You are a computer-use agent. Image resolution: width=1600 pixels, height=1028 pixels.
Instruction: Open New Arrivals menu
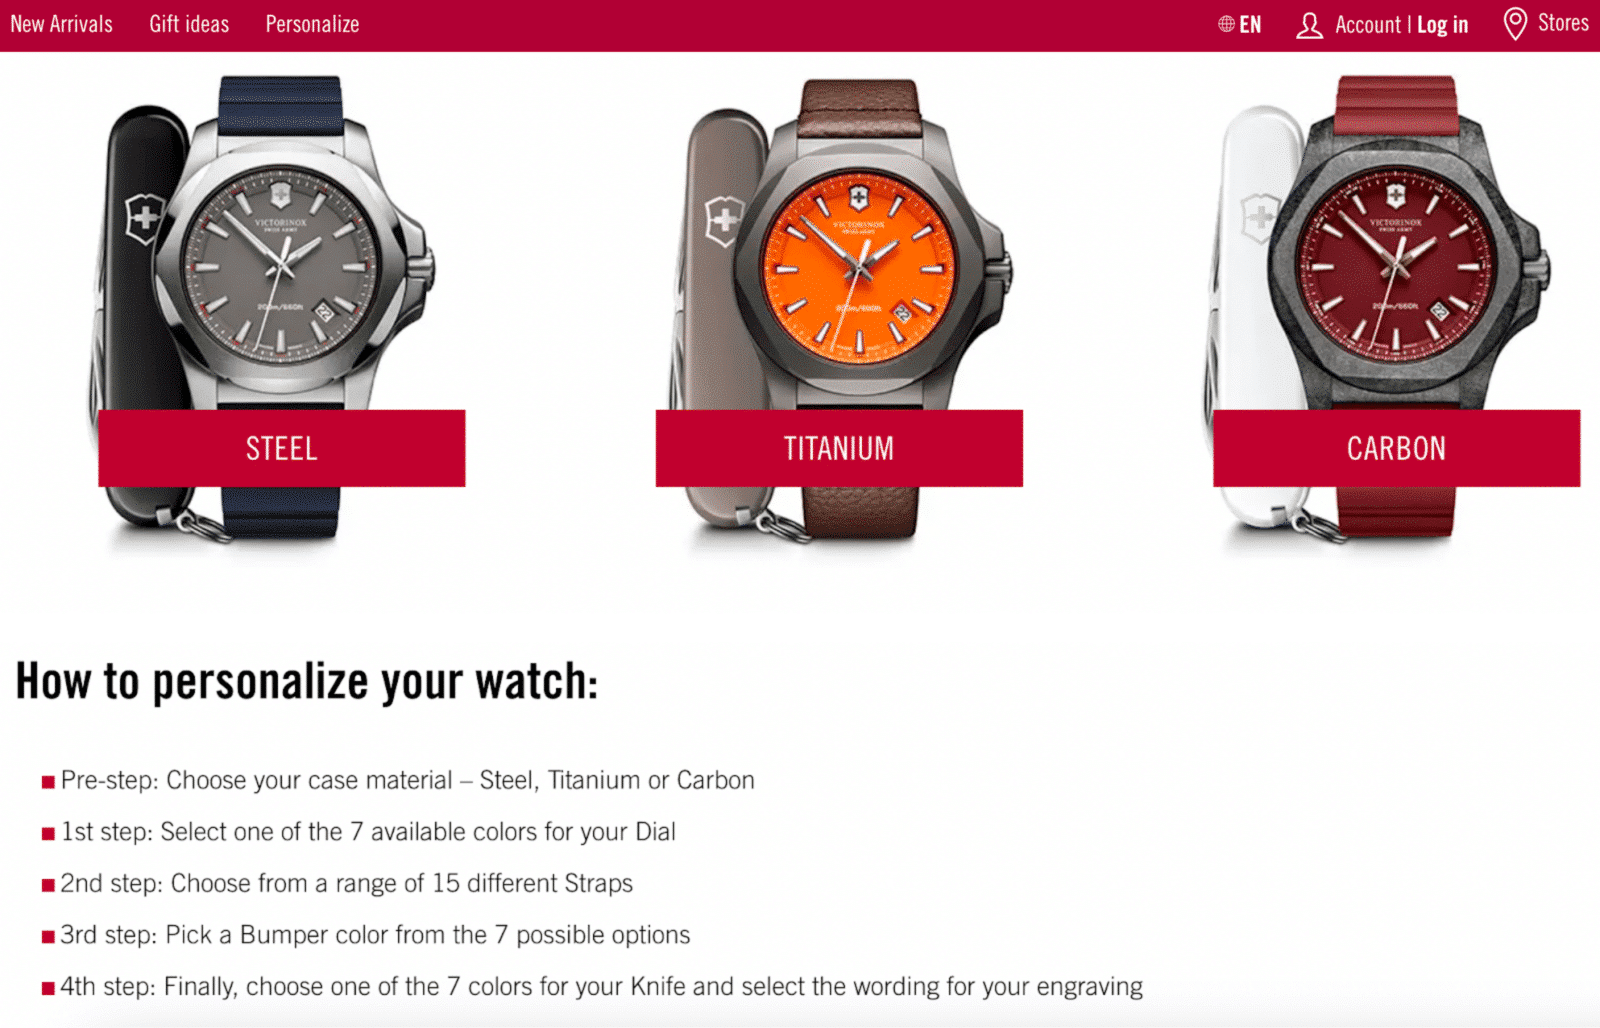[x=62, y=24]
